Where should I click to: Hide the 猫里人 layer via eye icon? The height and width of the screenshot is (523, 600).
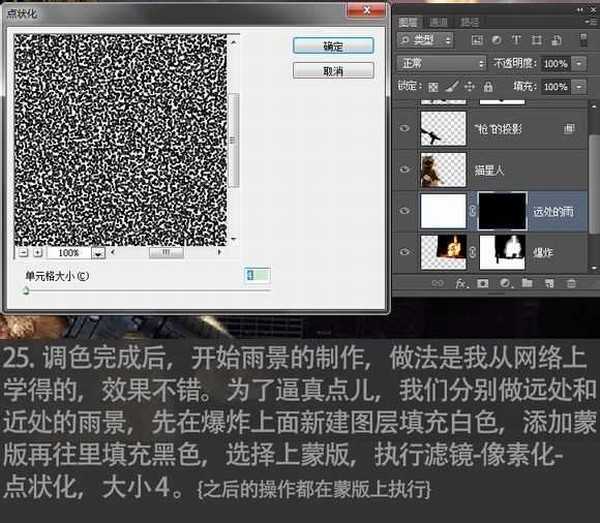405,170
